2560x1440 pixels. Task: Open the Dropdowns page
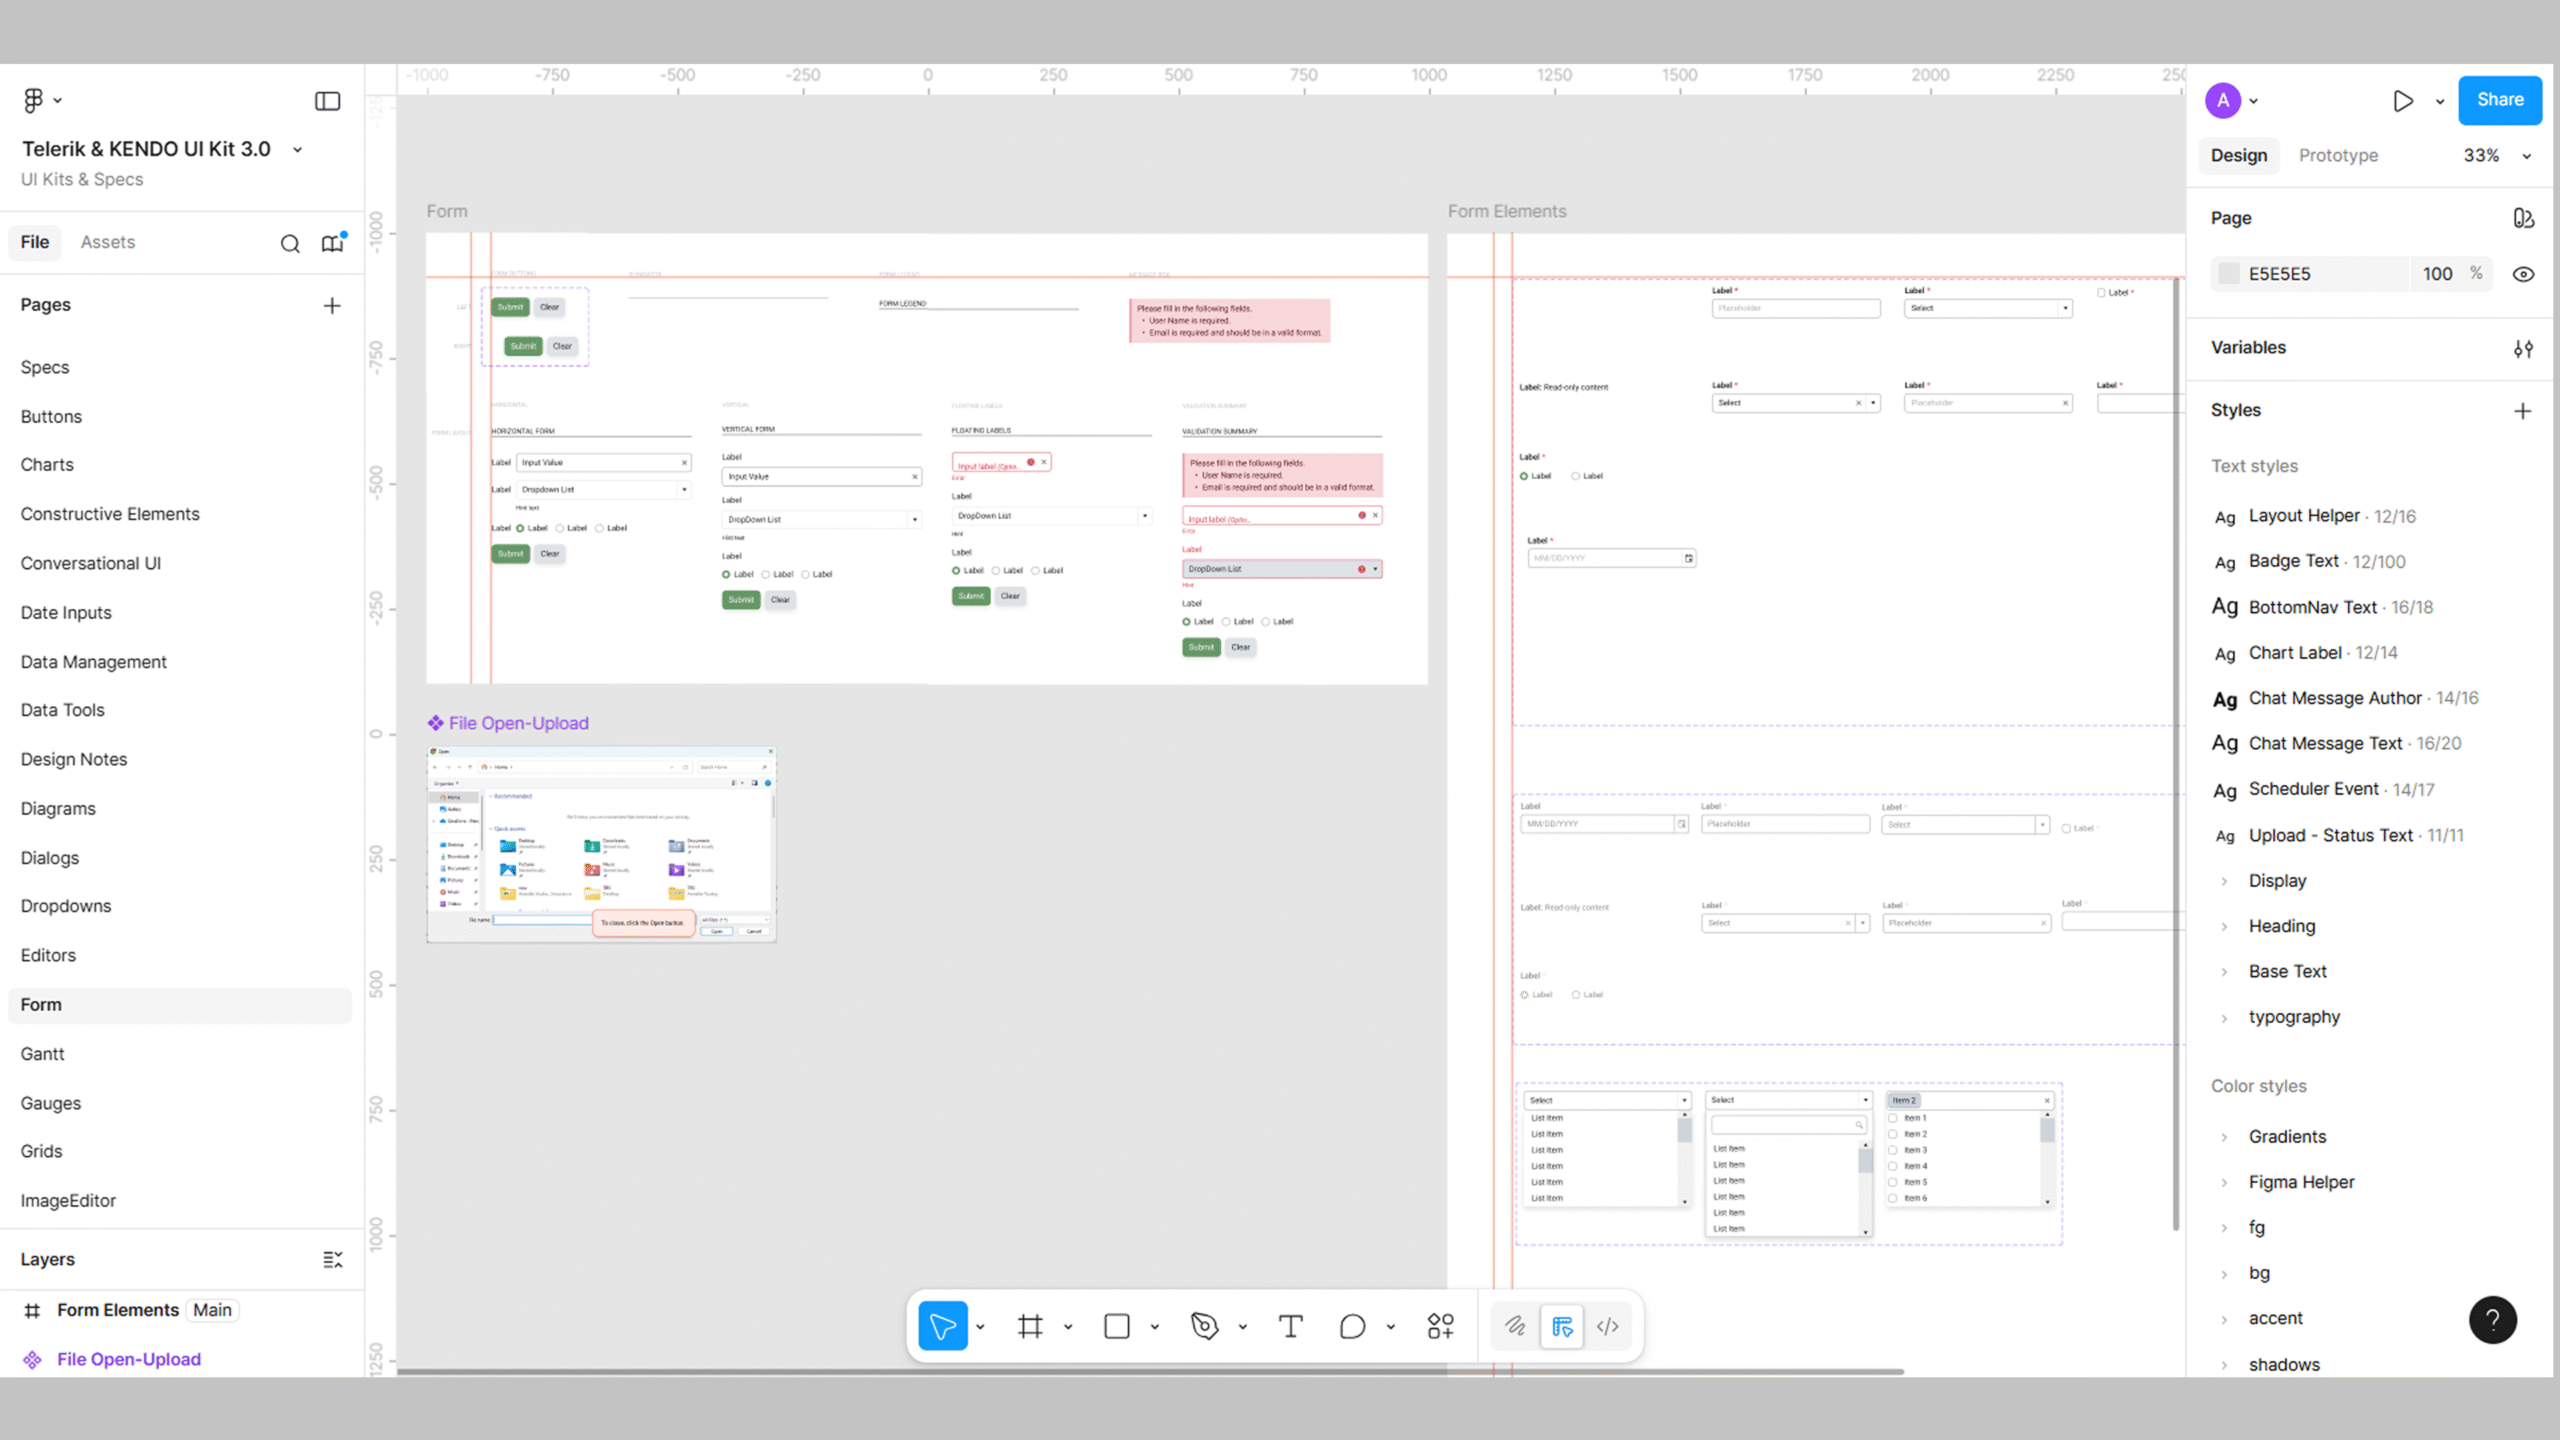click(66, 906)
